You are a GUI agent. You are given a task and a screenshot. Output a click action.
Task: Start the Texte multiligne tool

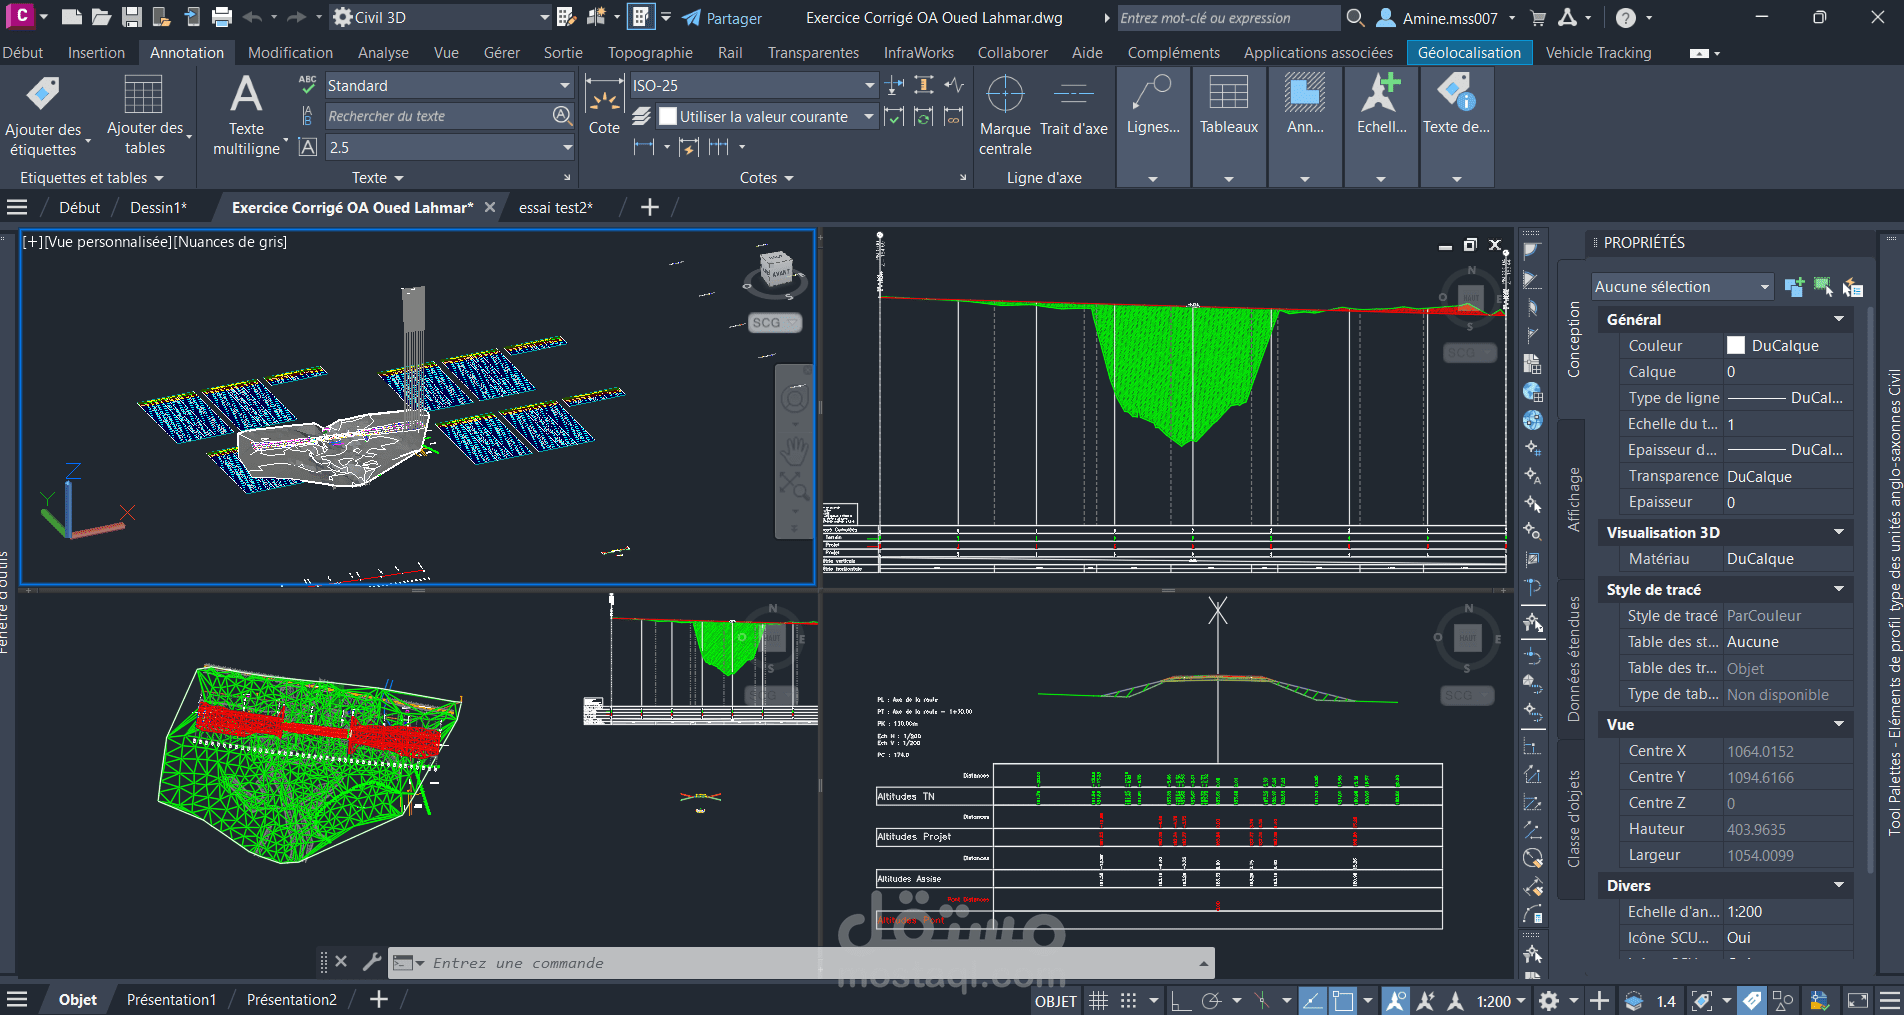pyautogui.click(x=246, y=116)
